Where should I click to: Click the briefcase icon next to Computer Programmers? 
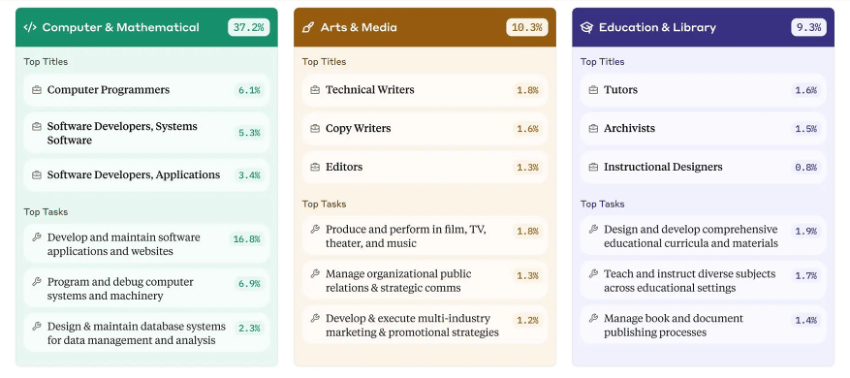click(x=36, y=90)
